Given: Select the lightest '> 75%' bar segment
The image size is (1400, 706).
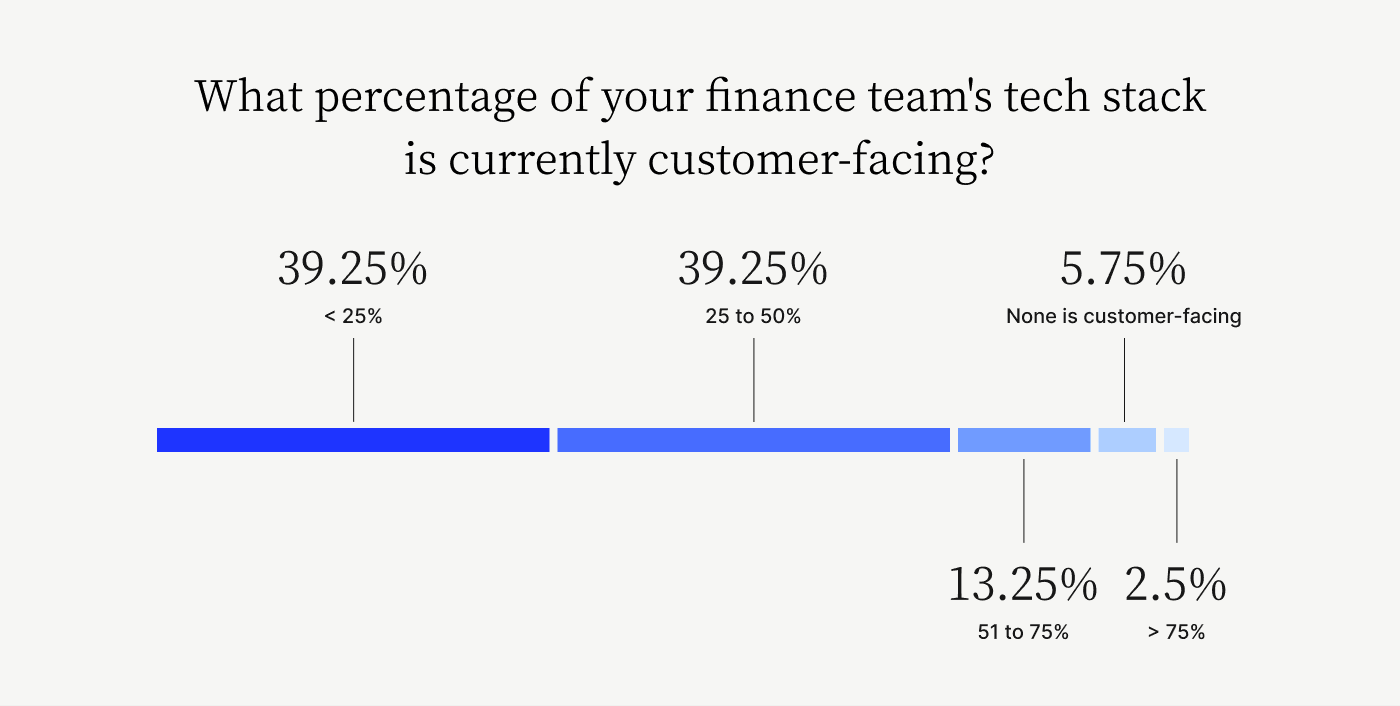Looking at the screenshot, I should coord(1176,440).
